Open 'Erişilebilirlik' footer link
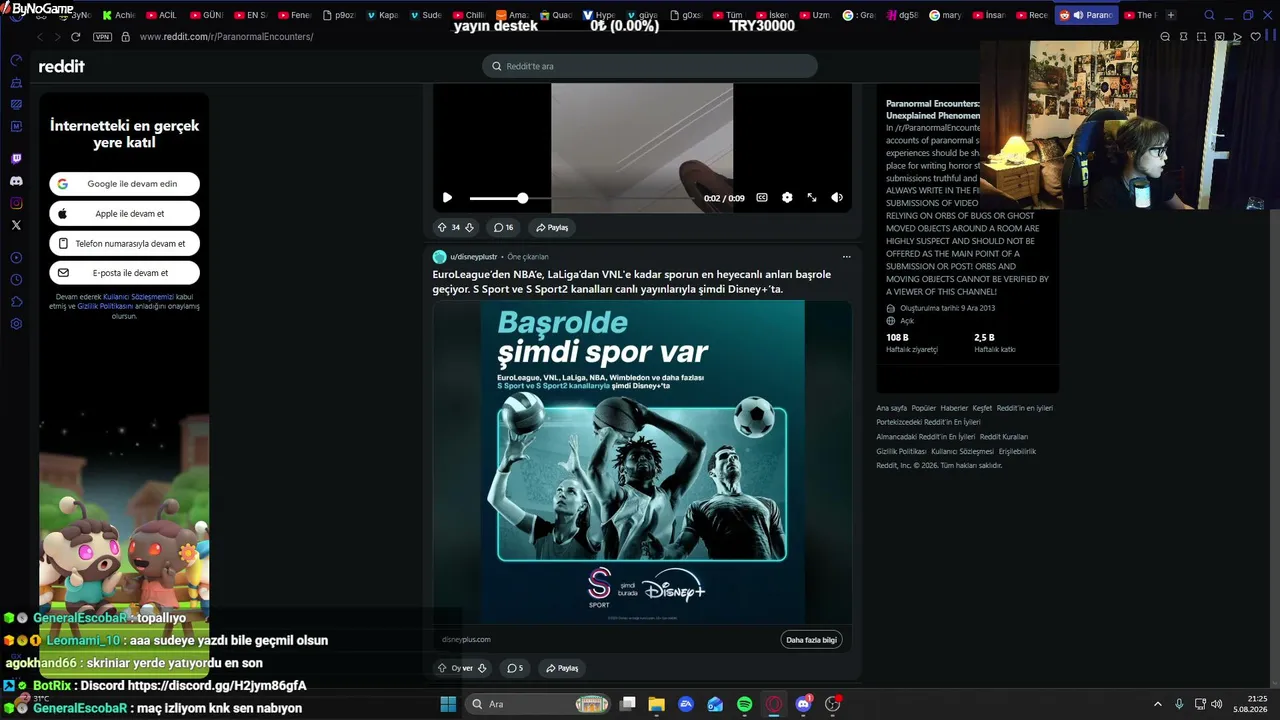This screenshot has height=720, width=1280. (1017, 451)
